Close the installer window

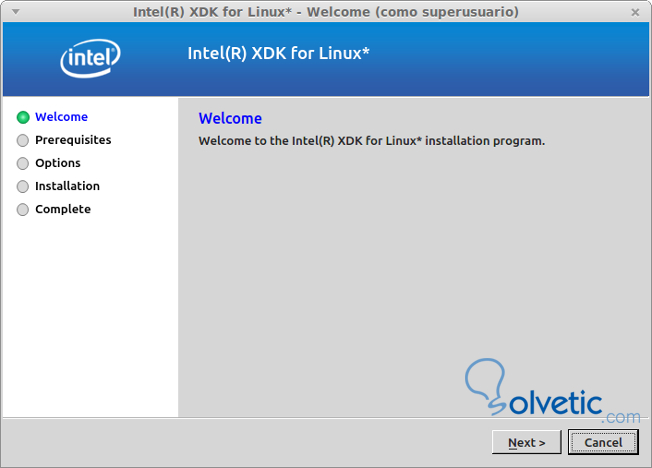[635, 12]
